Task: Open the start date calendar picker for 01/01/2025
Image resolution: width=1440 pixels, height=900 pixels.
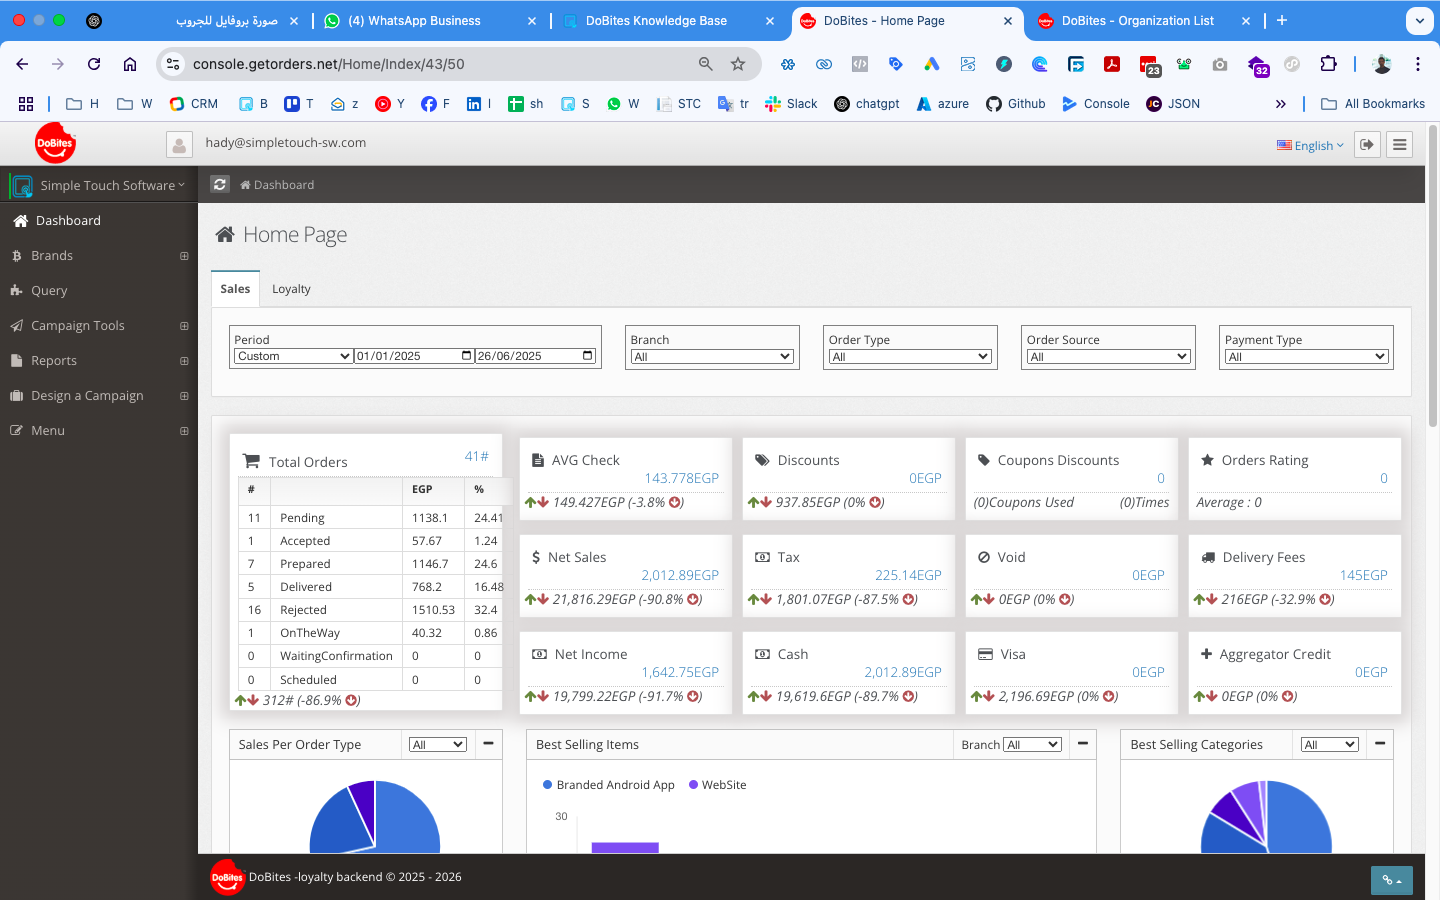Action: point(466,356)
